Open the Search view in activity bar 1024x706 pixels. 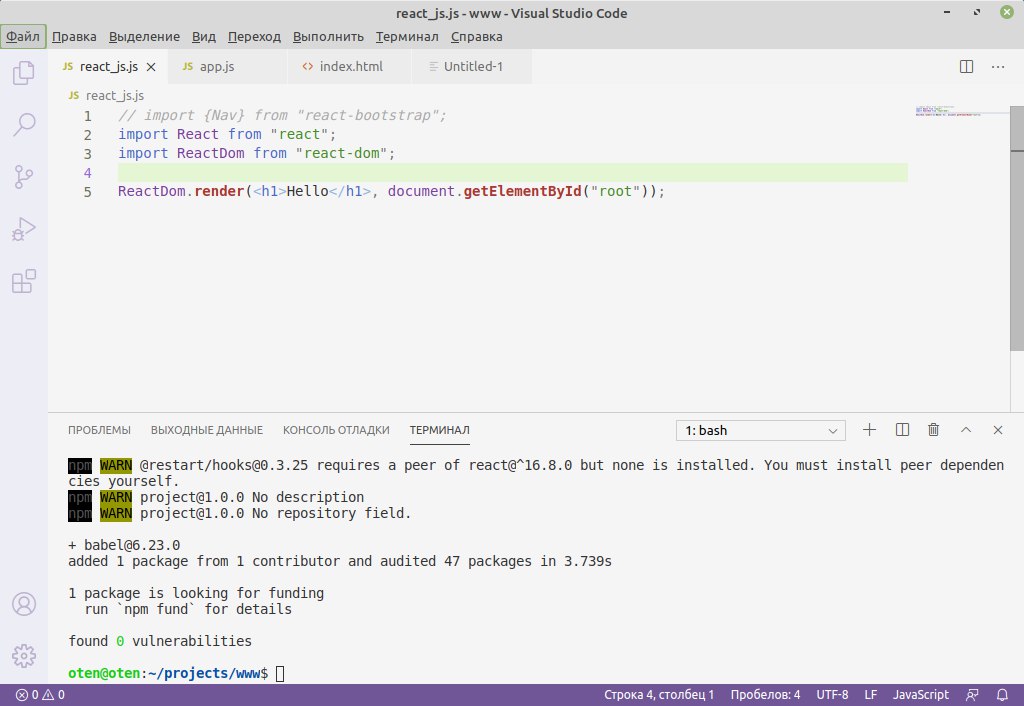pyautogui.click(x=24, y=124)
